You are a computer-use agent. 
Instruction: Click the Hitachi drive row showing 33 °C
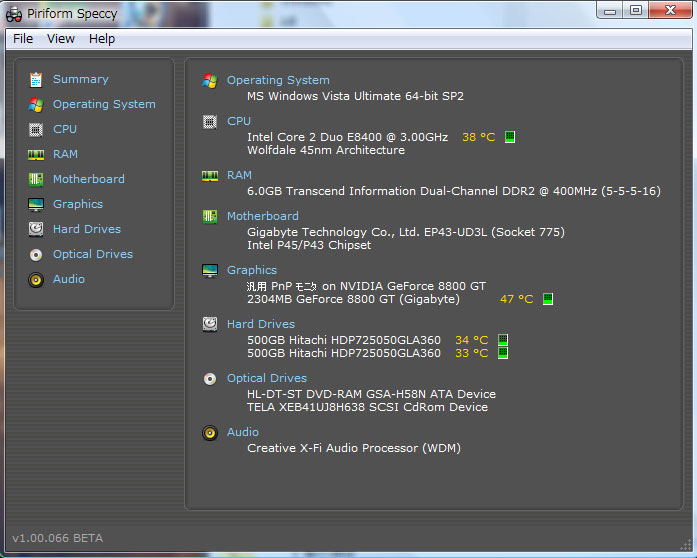[x=377, y=353]
